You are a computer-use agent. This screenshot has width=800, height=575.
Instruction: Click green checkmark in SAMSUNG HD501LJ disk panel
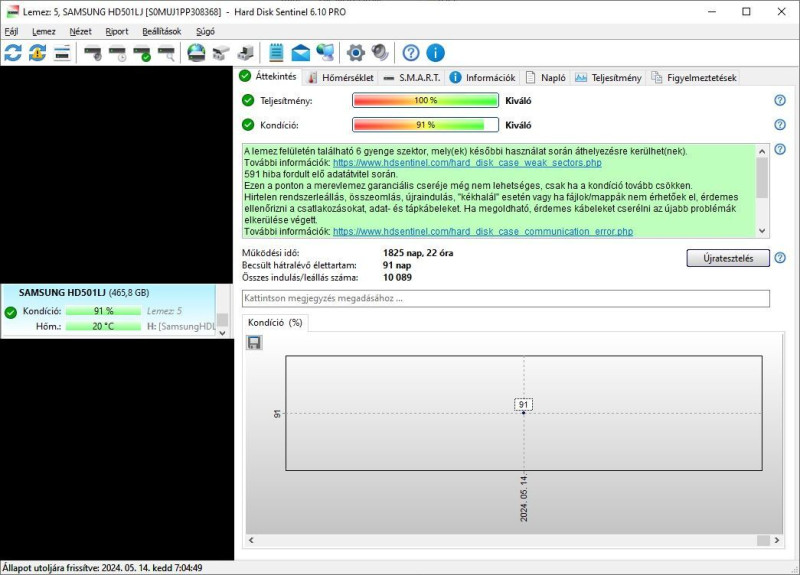click(x=11, y=312)
